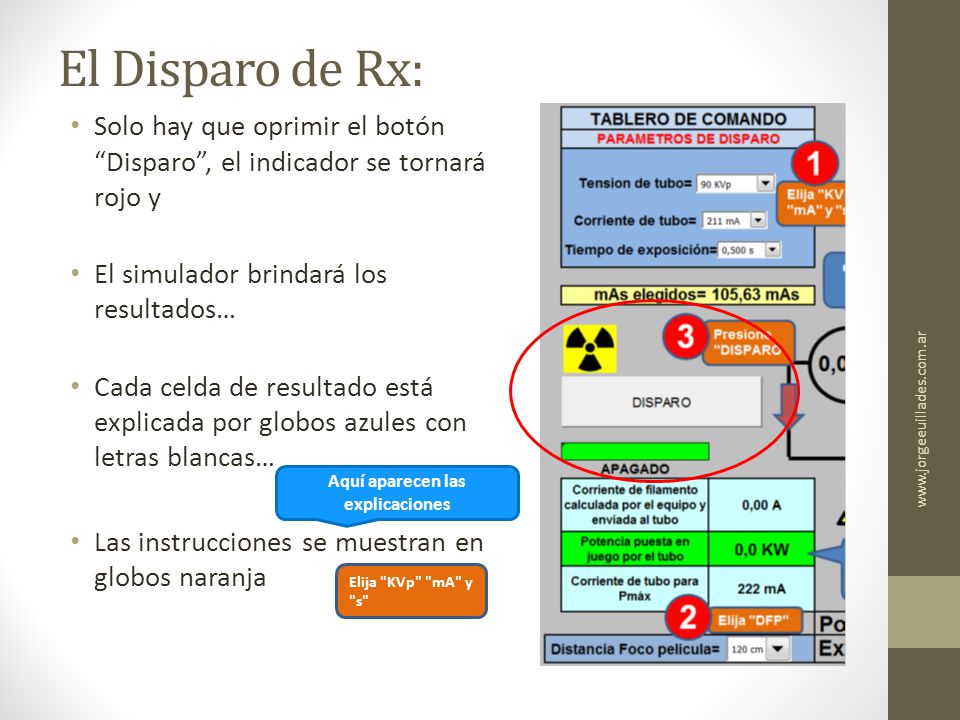Click the blue 'Aquí aparecen las explicaciones' balloon
The image size is (960, 720).
(x=397, y=493)
